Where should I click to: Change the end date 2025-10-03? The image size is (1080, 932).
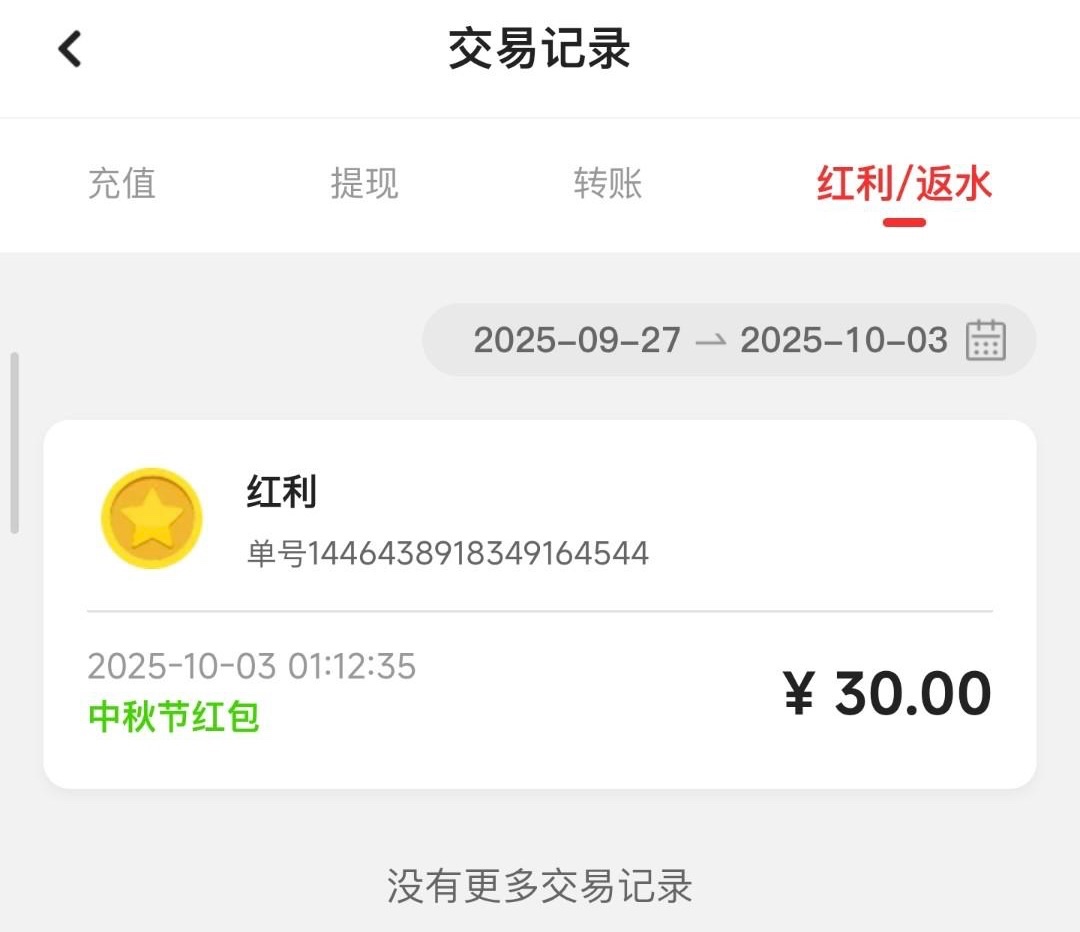pyautogui.click(x=843, y=341)
